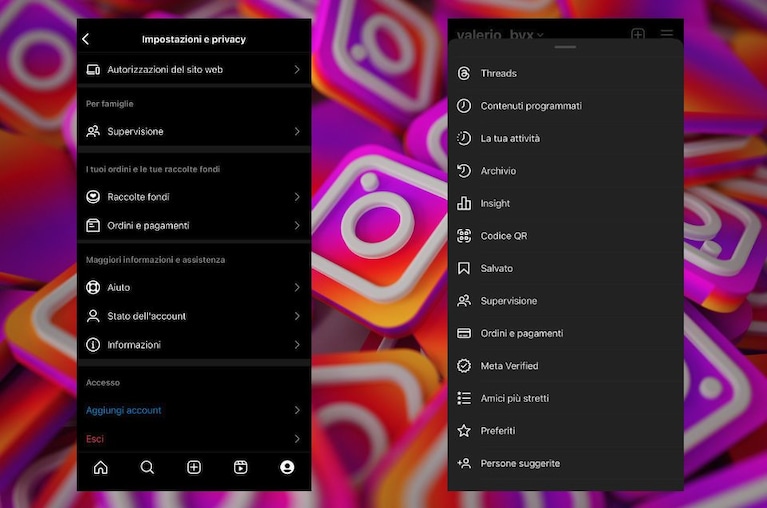Click the Aiuto label
Viewport: 767px width, 508px height.
119,287
